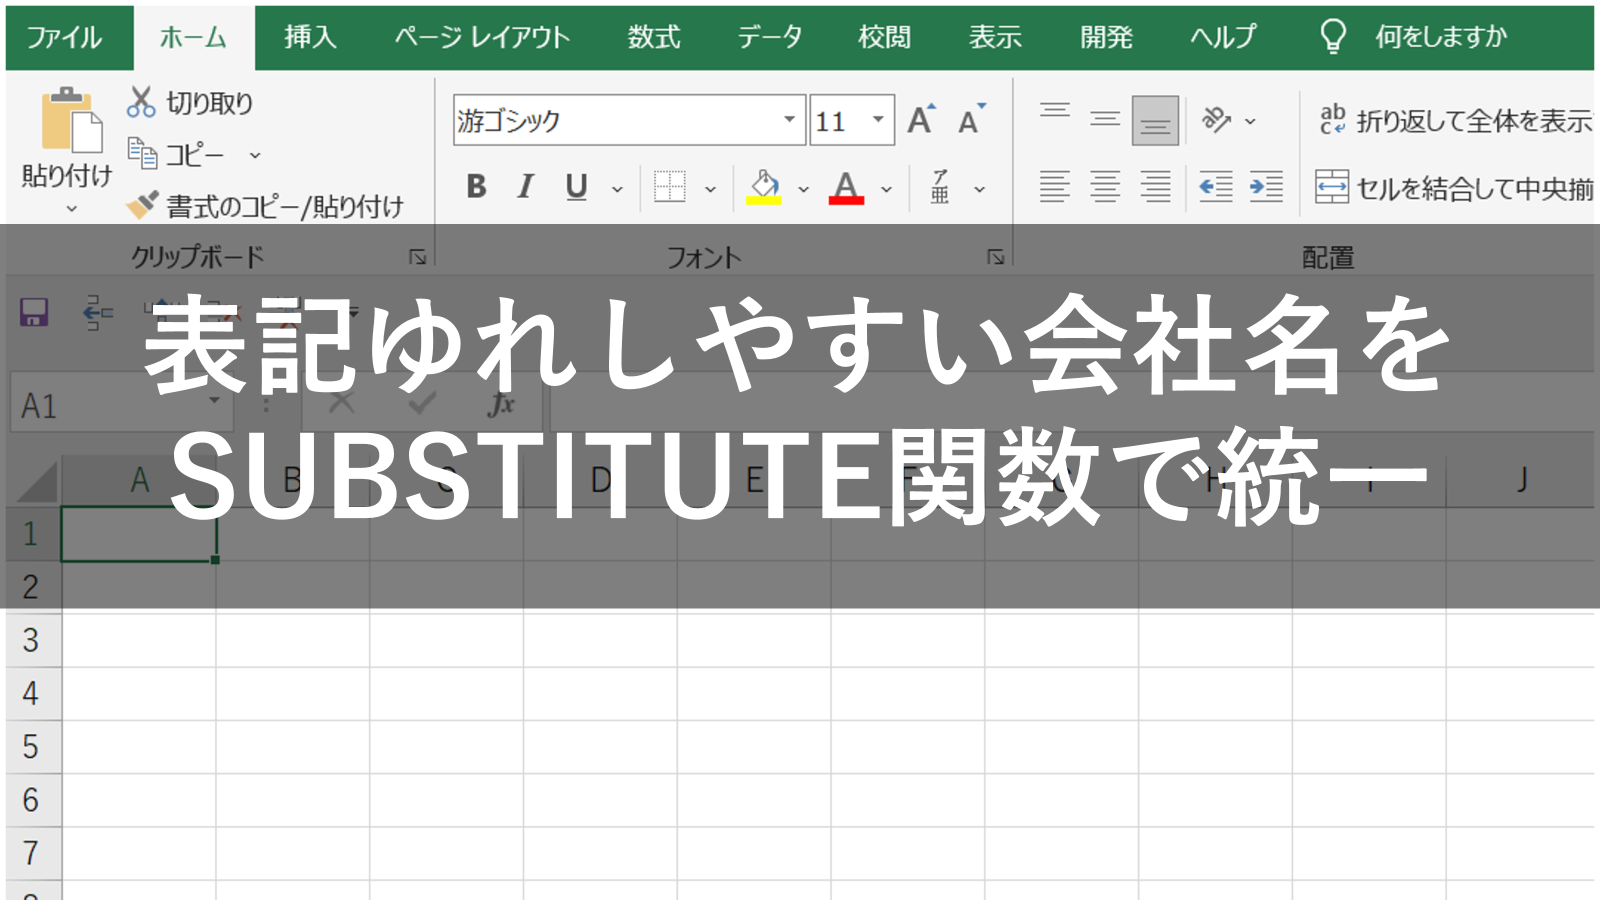Switch to the 数式 tab
This screenshot has height=900, width=1600.
coord(654,37)
